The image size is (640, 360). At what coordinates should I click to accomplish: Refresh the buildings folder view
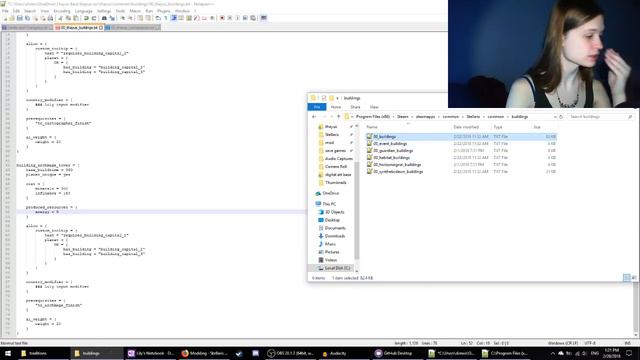(561, 117)
